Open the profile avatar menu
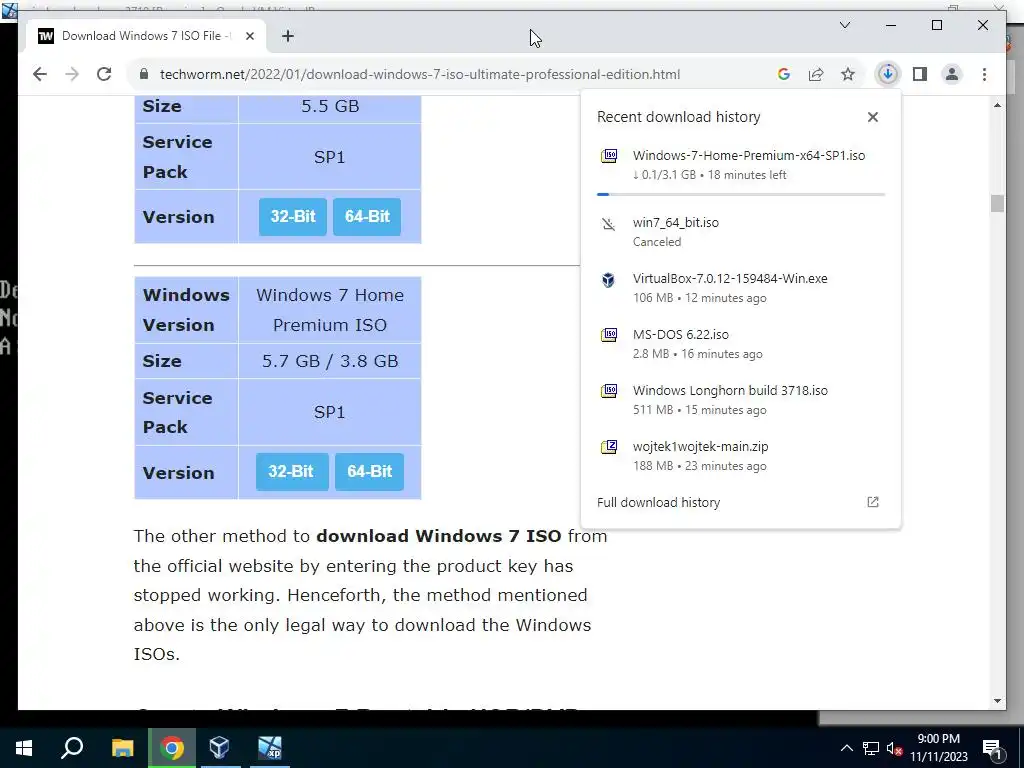1024x768 pixels. point(952,74)
